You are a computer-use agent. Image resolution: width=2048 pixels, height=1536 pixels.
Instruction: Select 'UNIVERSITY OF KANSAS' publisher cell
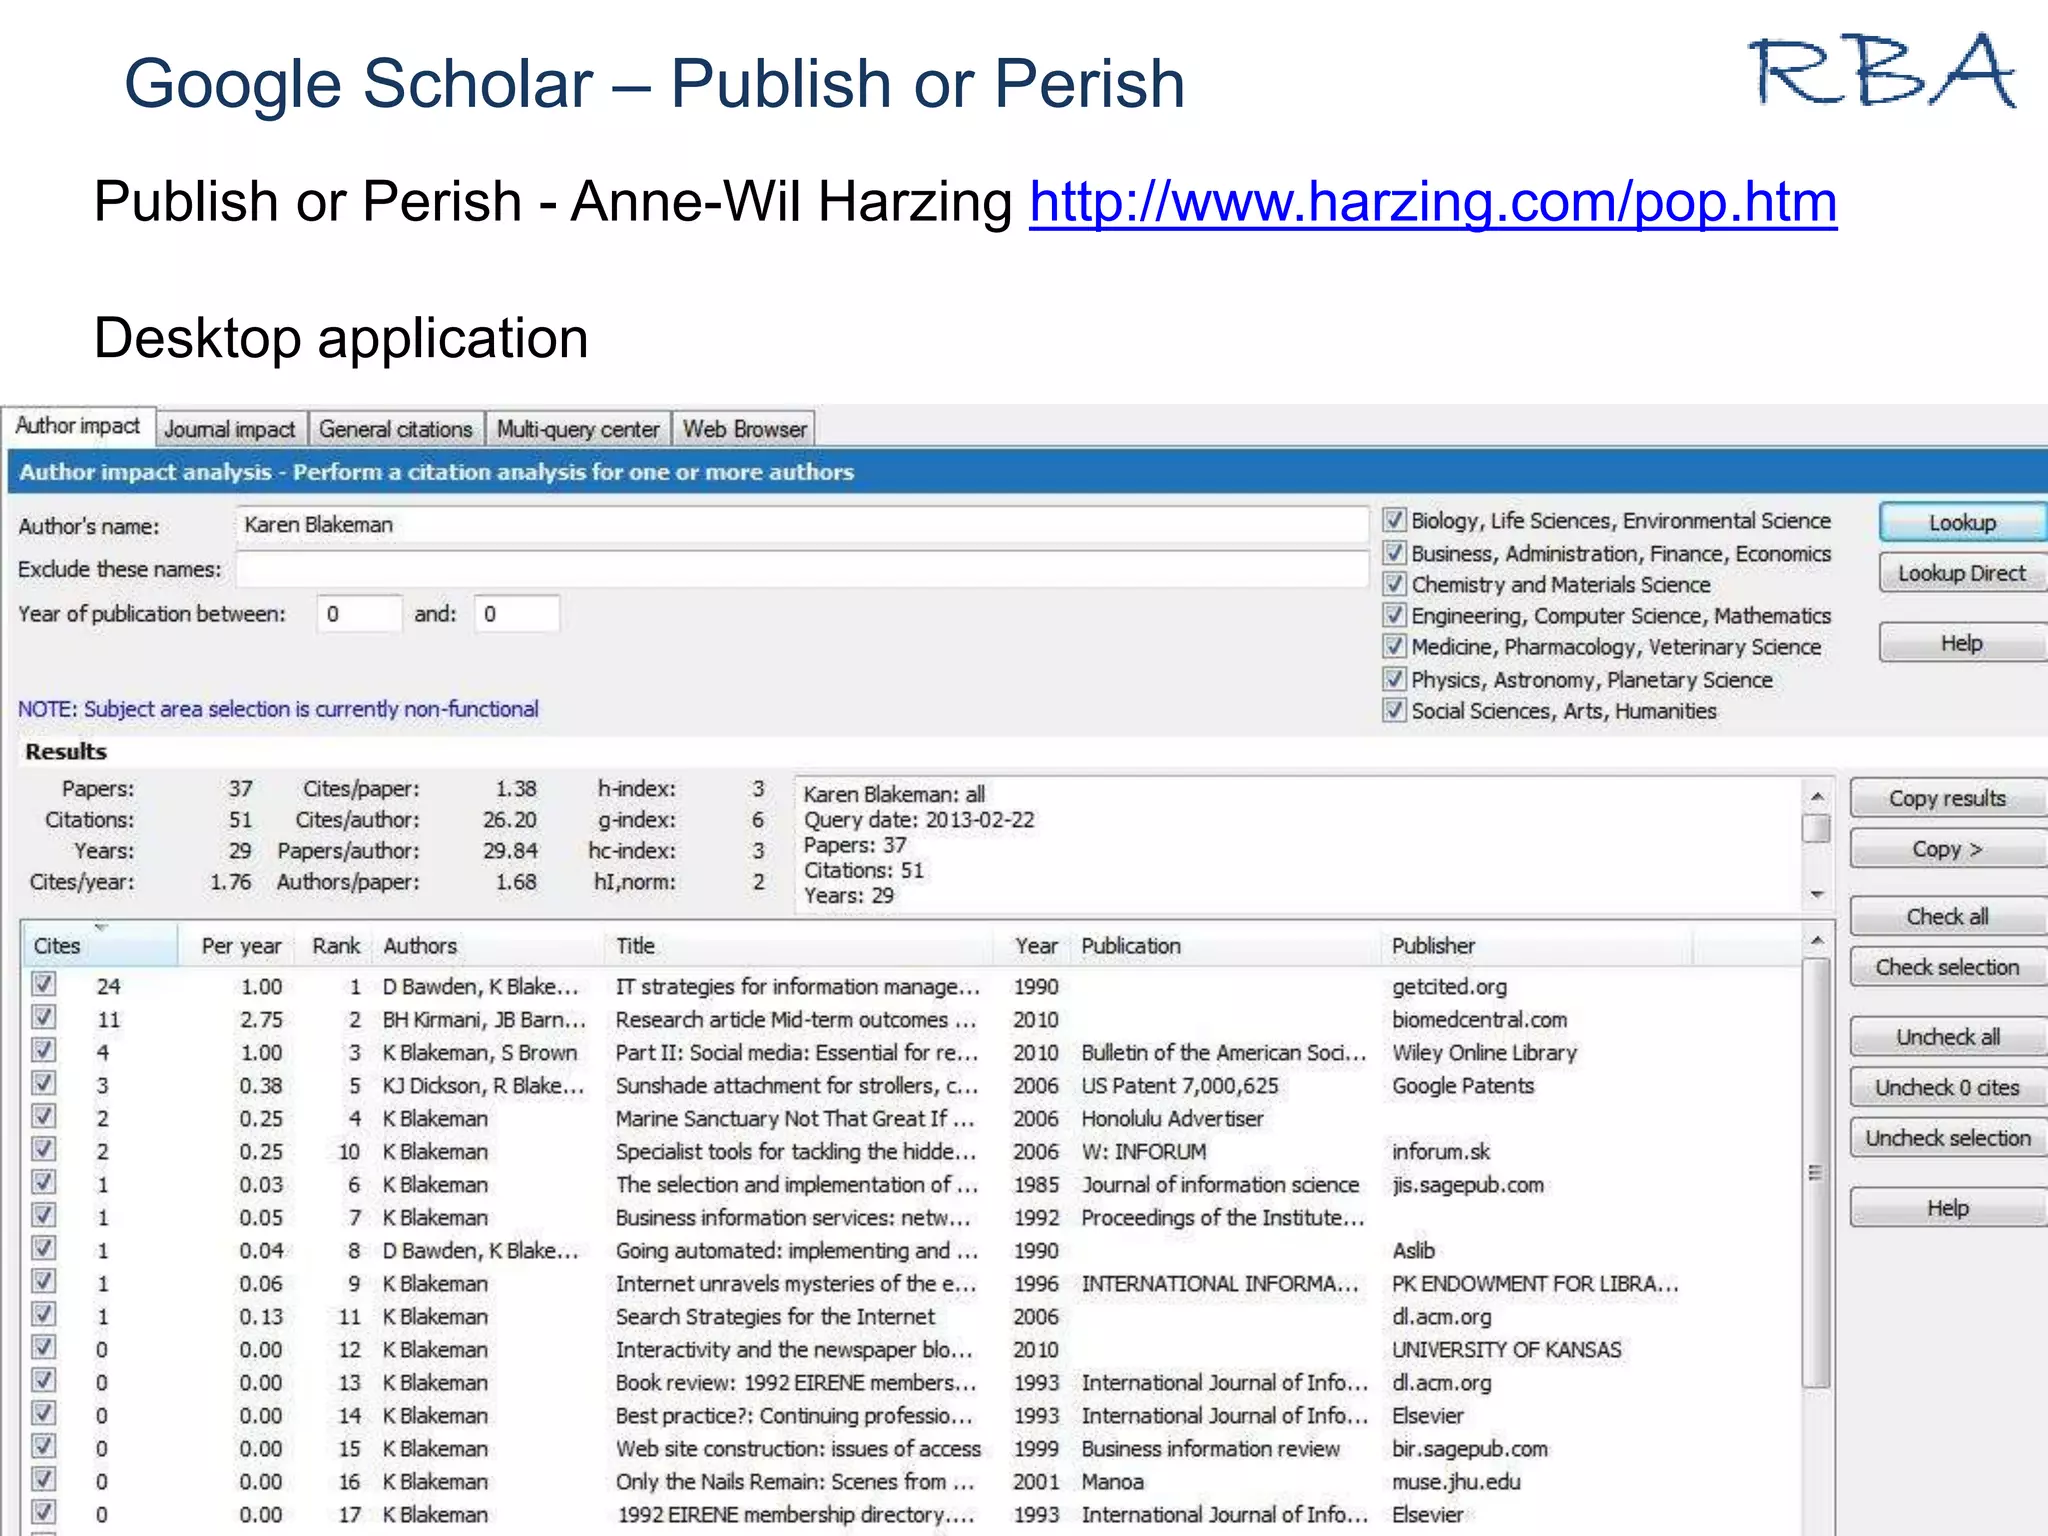pyautogui.click(x=1506, y=1350)
